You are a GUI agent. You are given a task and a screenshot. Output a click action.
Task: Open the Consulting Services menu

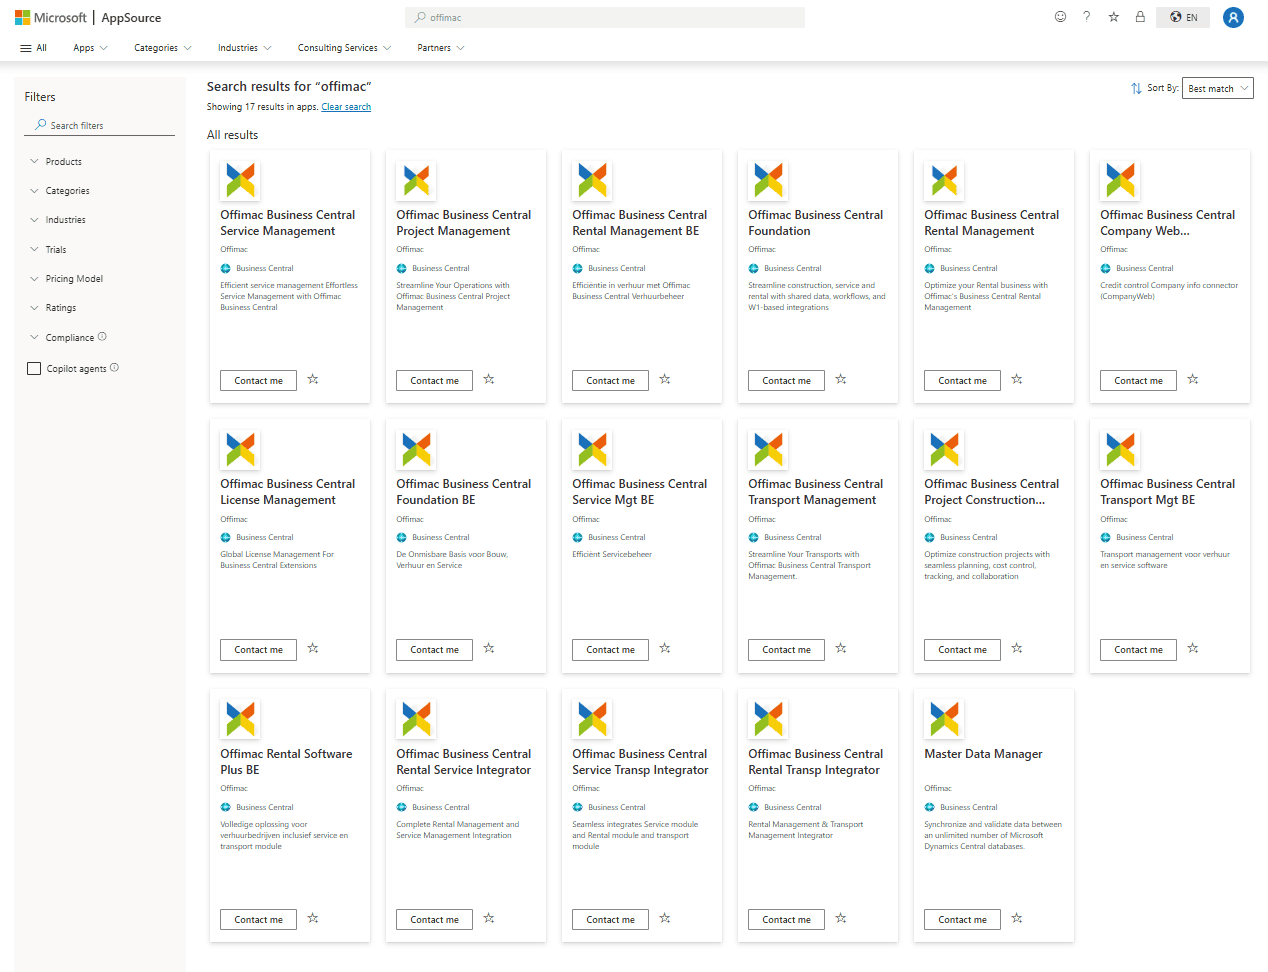point(344,48)
